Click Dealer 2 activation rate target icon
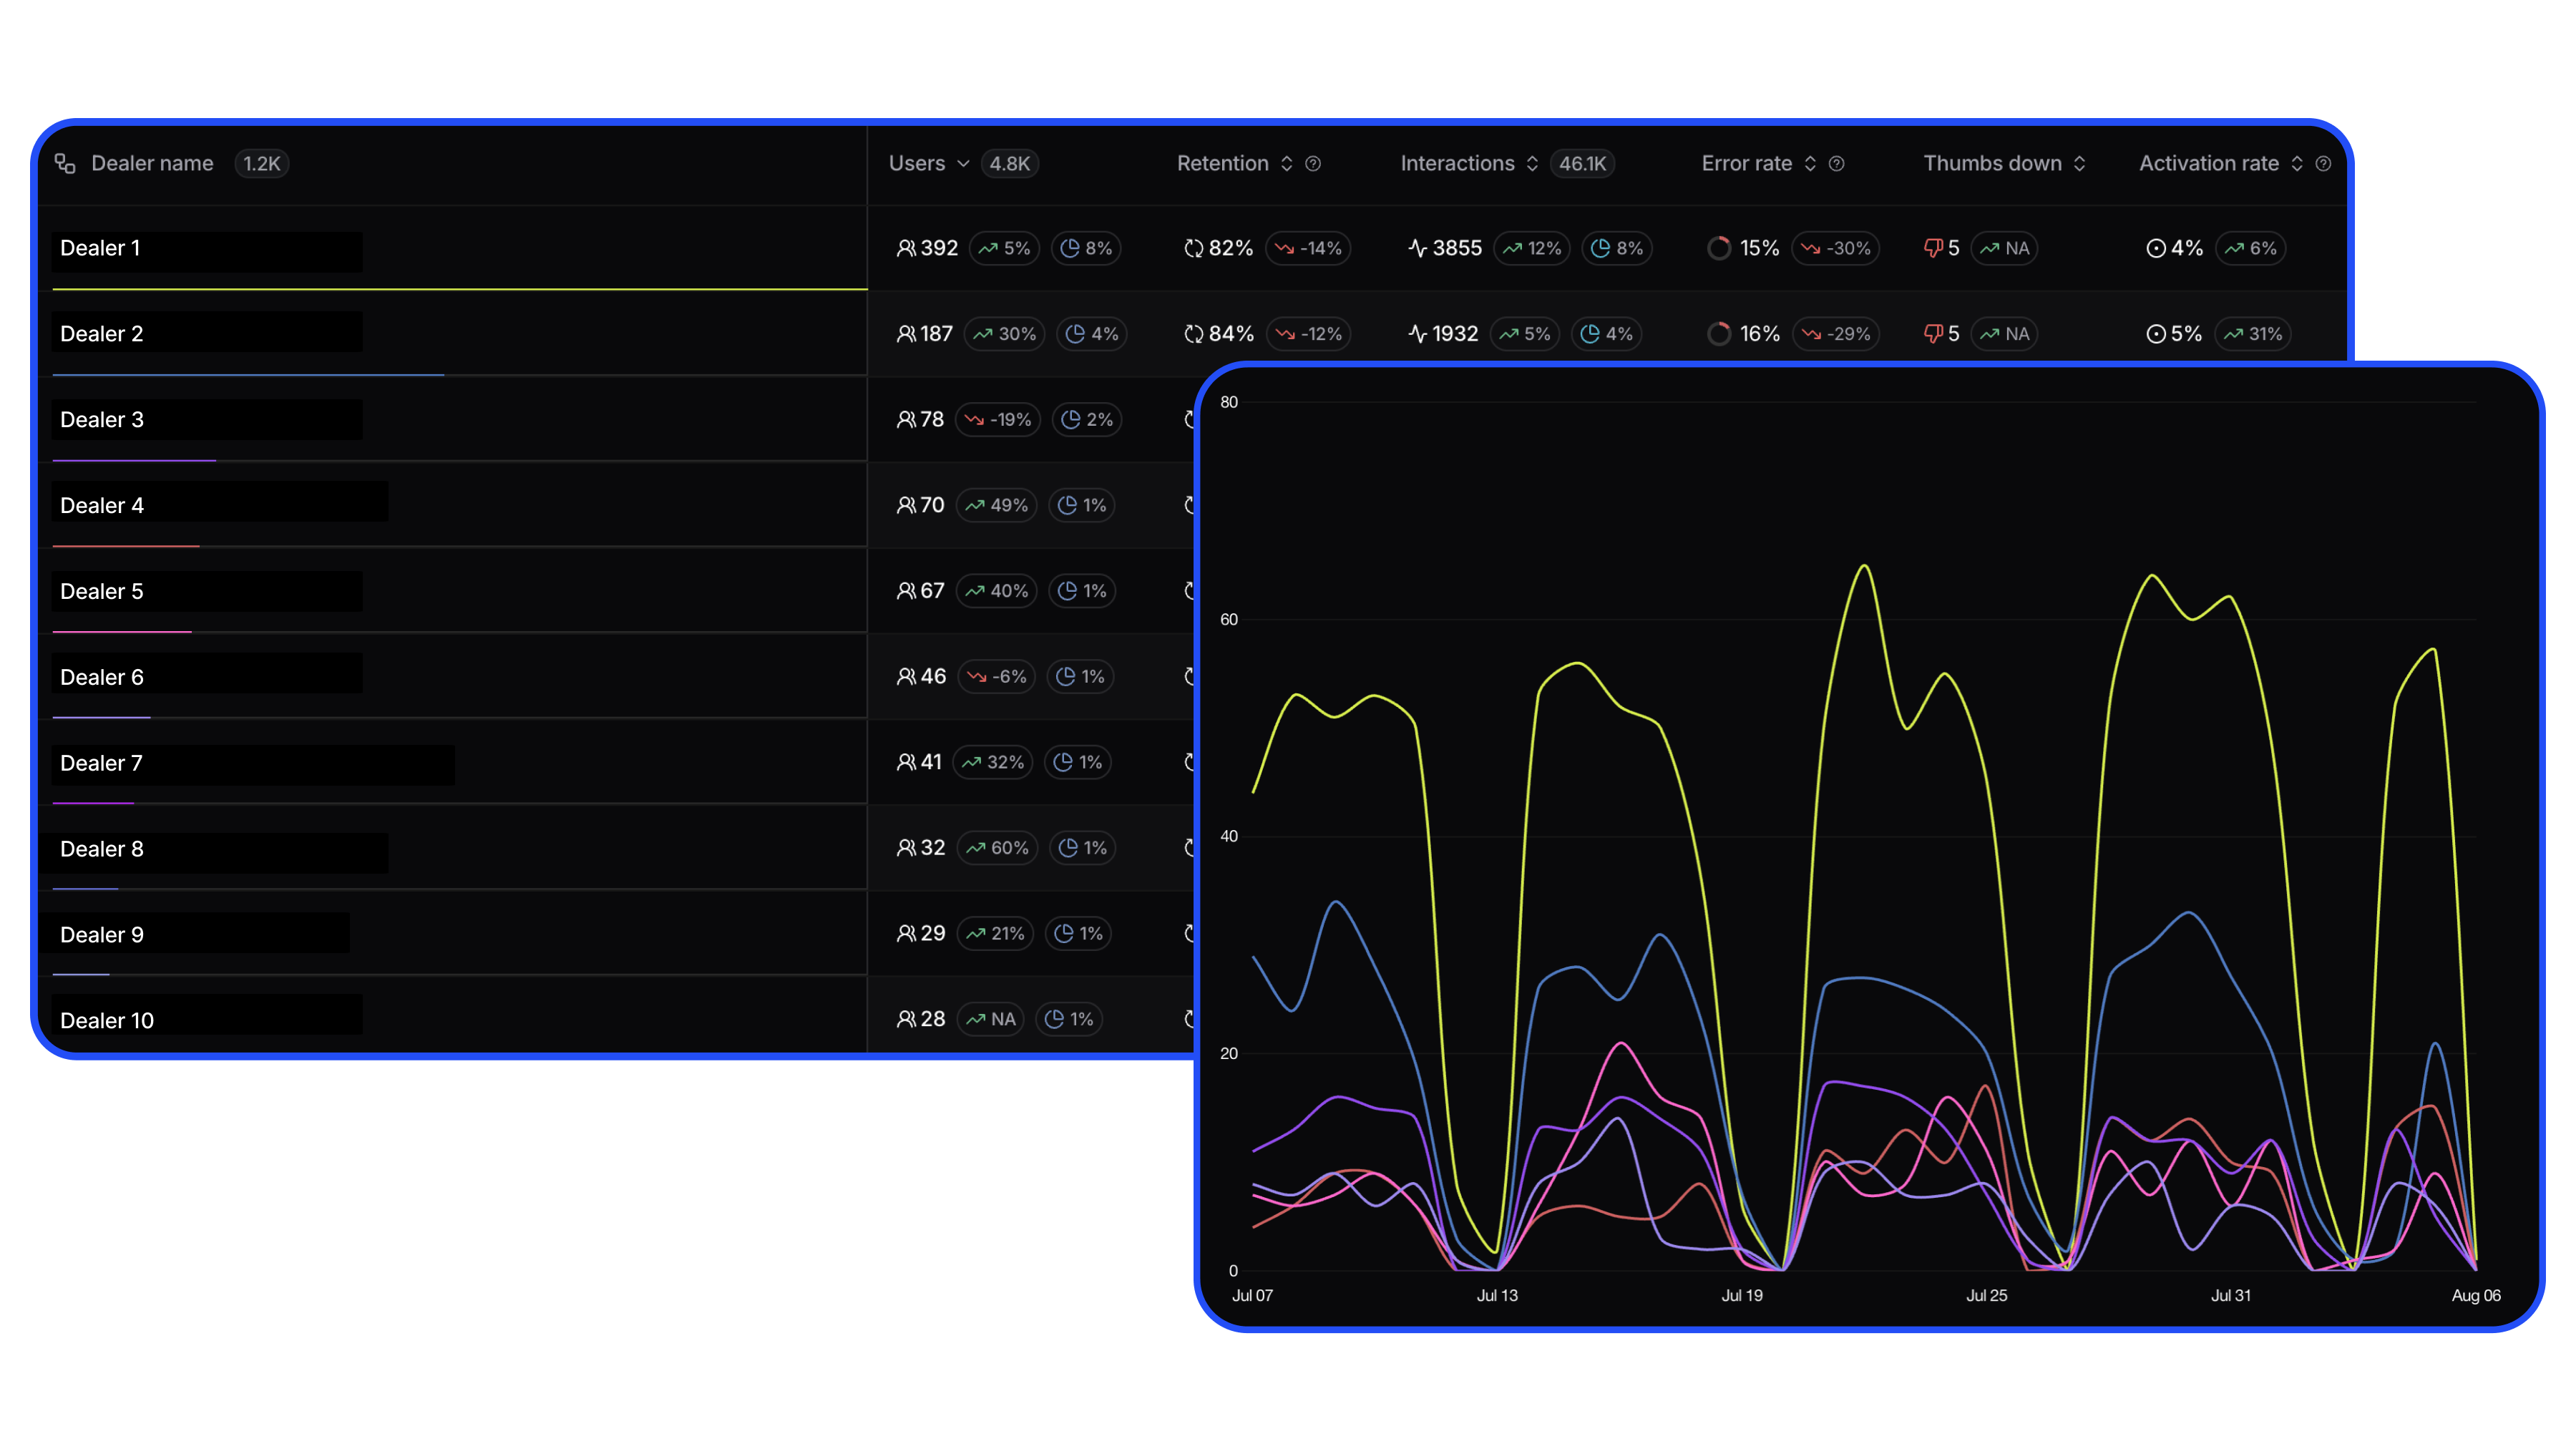 [x=2156, y=334]
